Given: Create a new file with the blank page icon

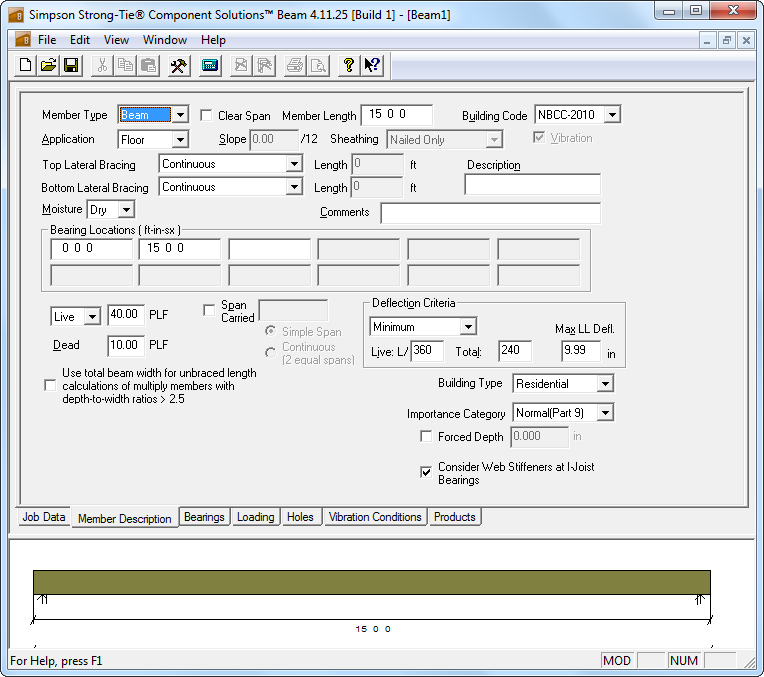Looking at the screenshot, I should coord(25,65).
